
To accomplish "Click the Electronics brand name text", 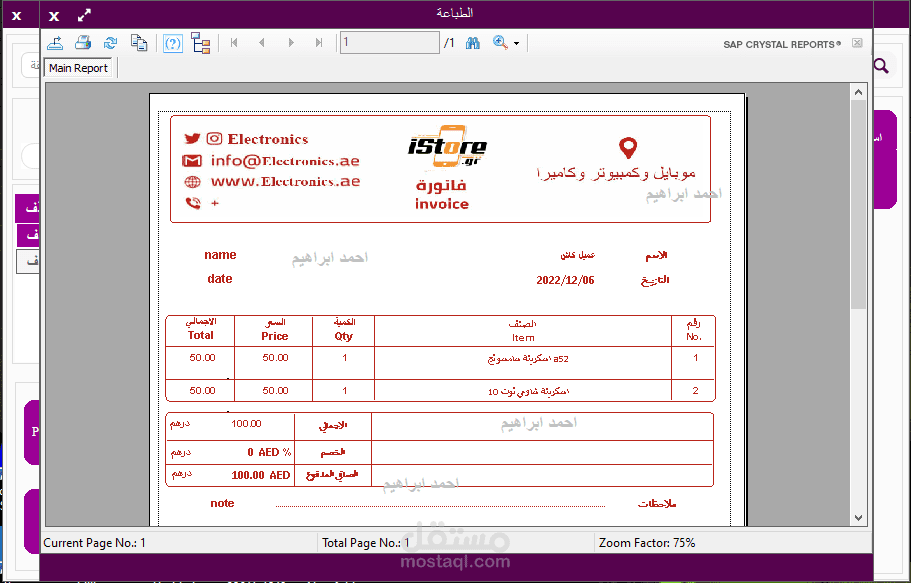I will [x=267, y=139].
